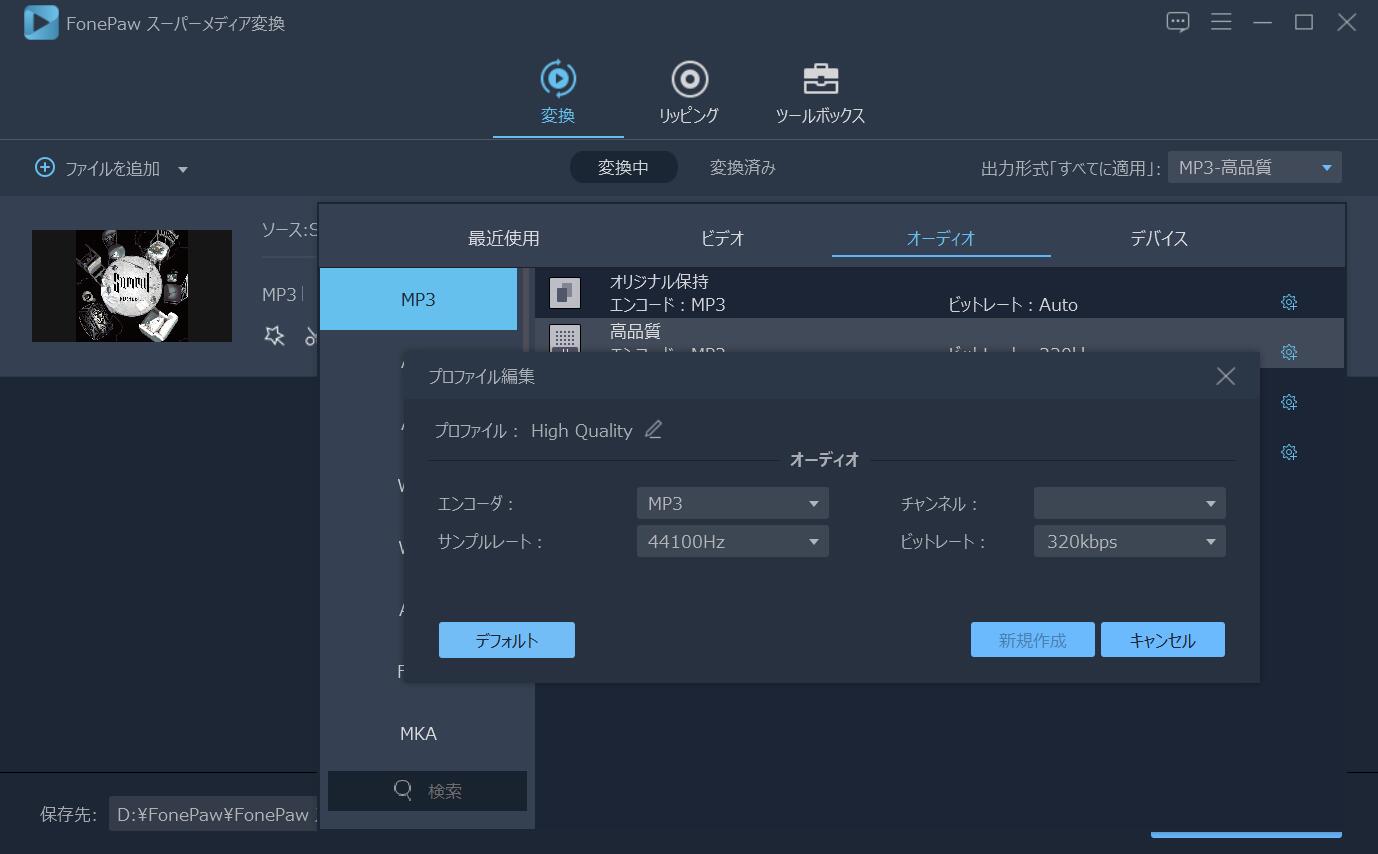Switch to the デバイス tab

coord(1158,238)
